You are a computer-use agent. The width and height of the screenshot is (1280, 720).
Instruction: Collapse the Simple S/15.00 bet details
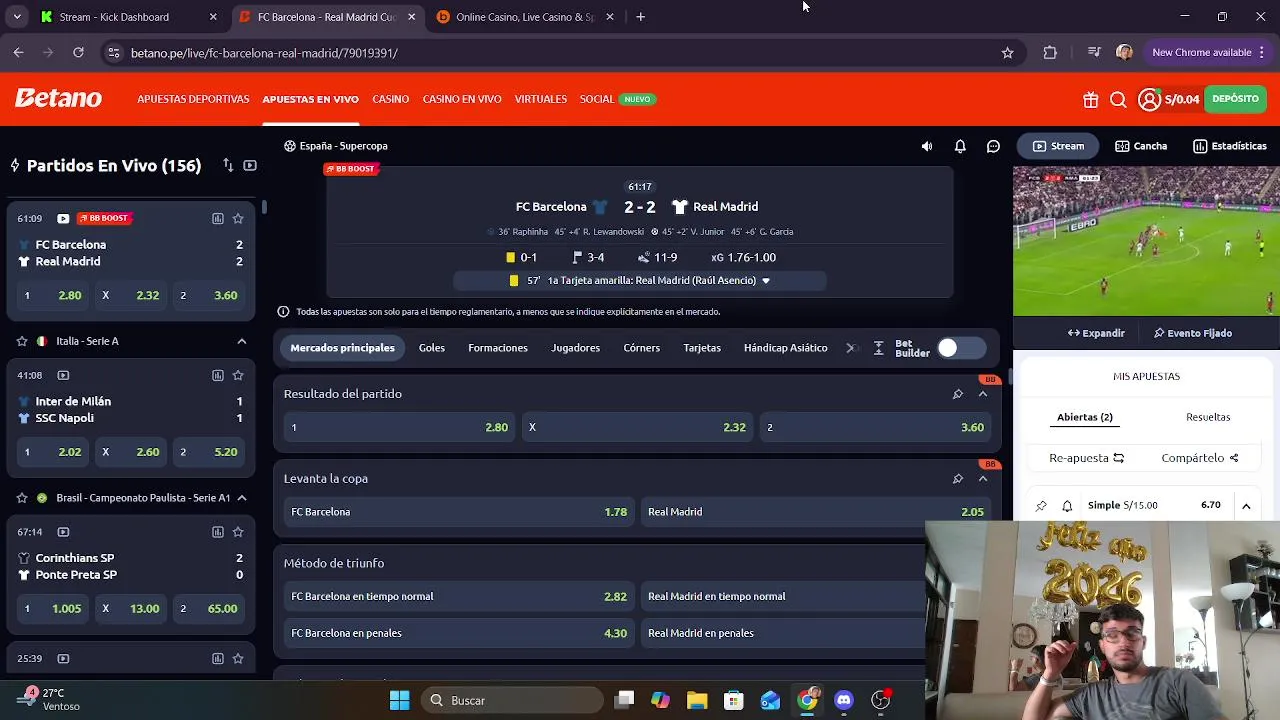1246,506
